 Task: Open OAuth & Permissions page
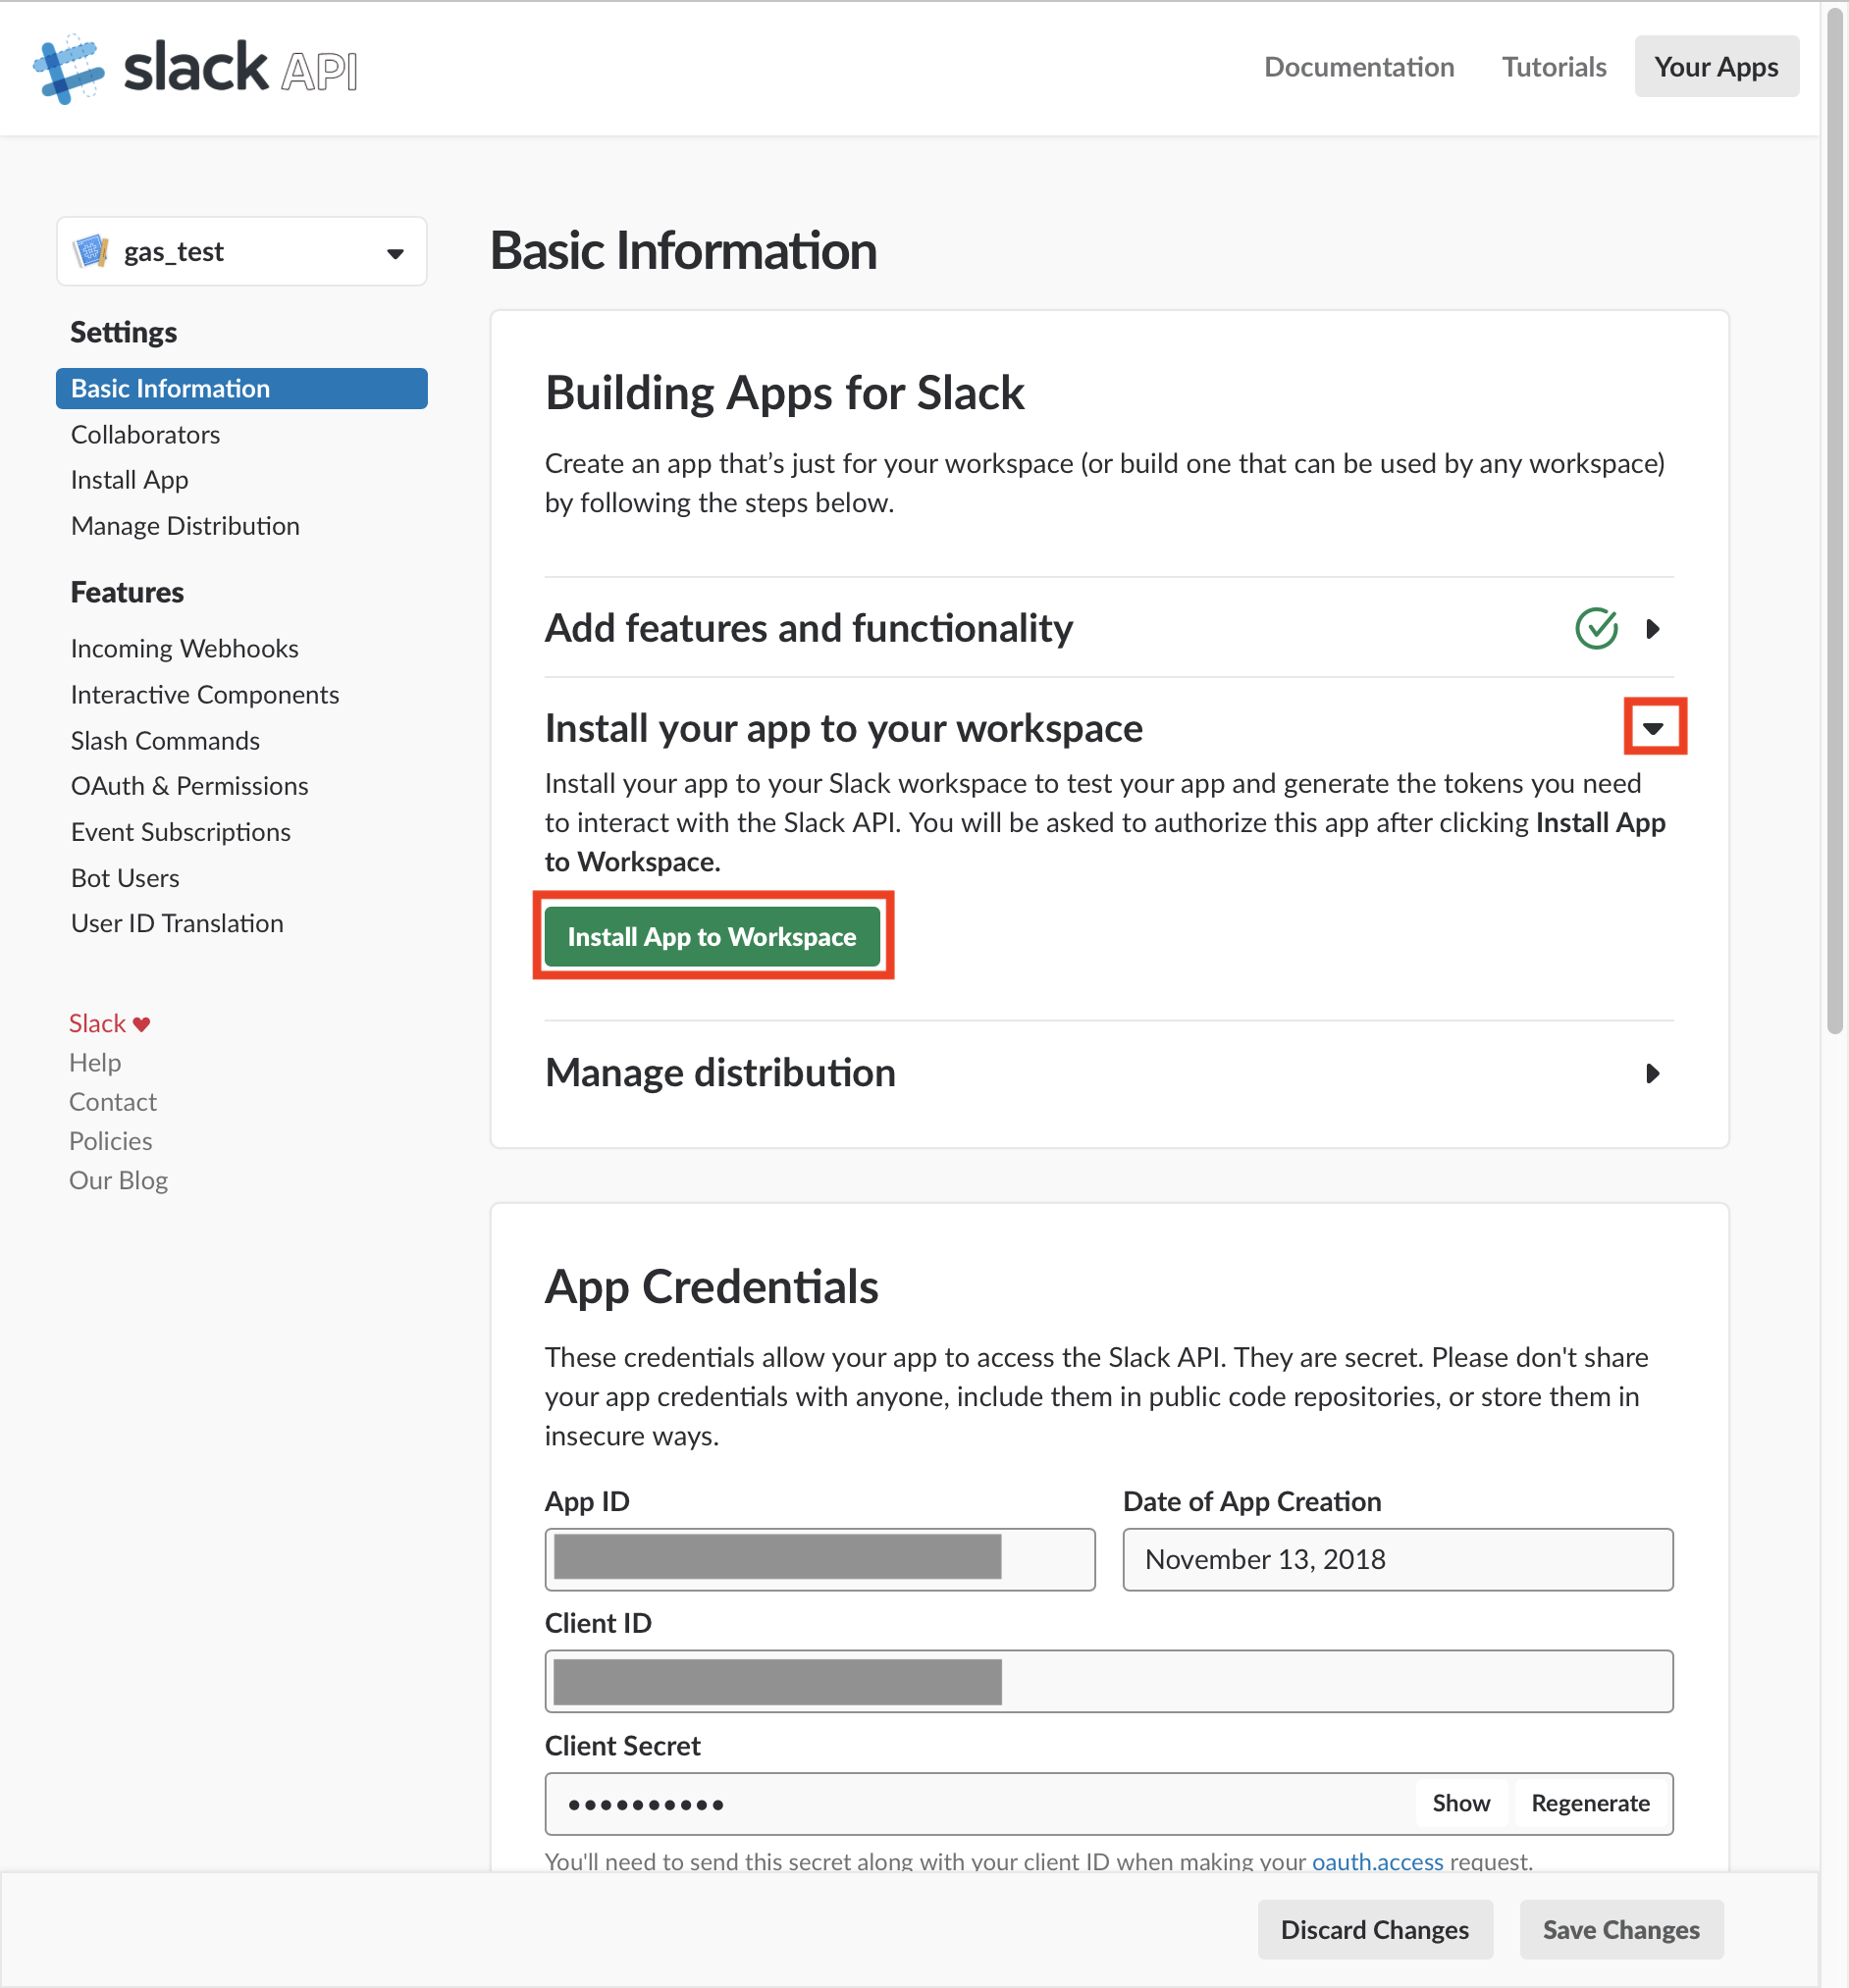[x=189, y=786]
